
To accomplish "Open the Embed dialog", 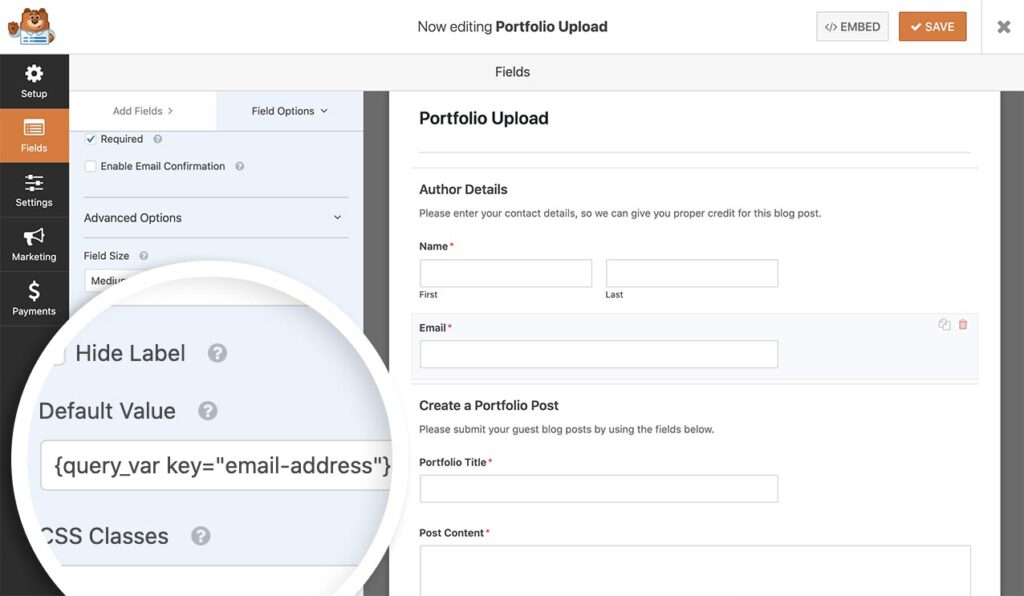I will tap(851, 26).
